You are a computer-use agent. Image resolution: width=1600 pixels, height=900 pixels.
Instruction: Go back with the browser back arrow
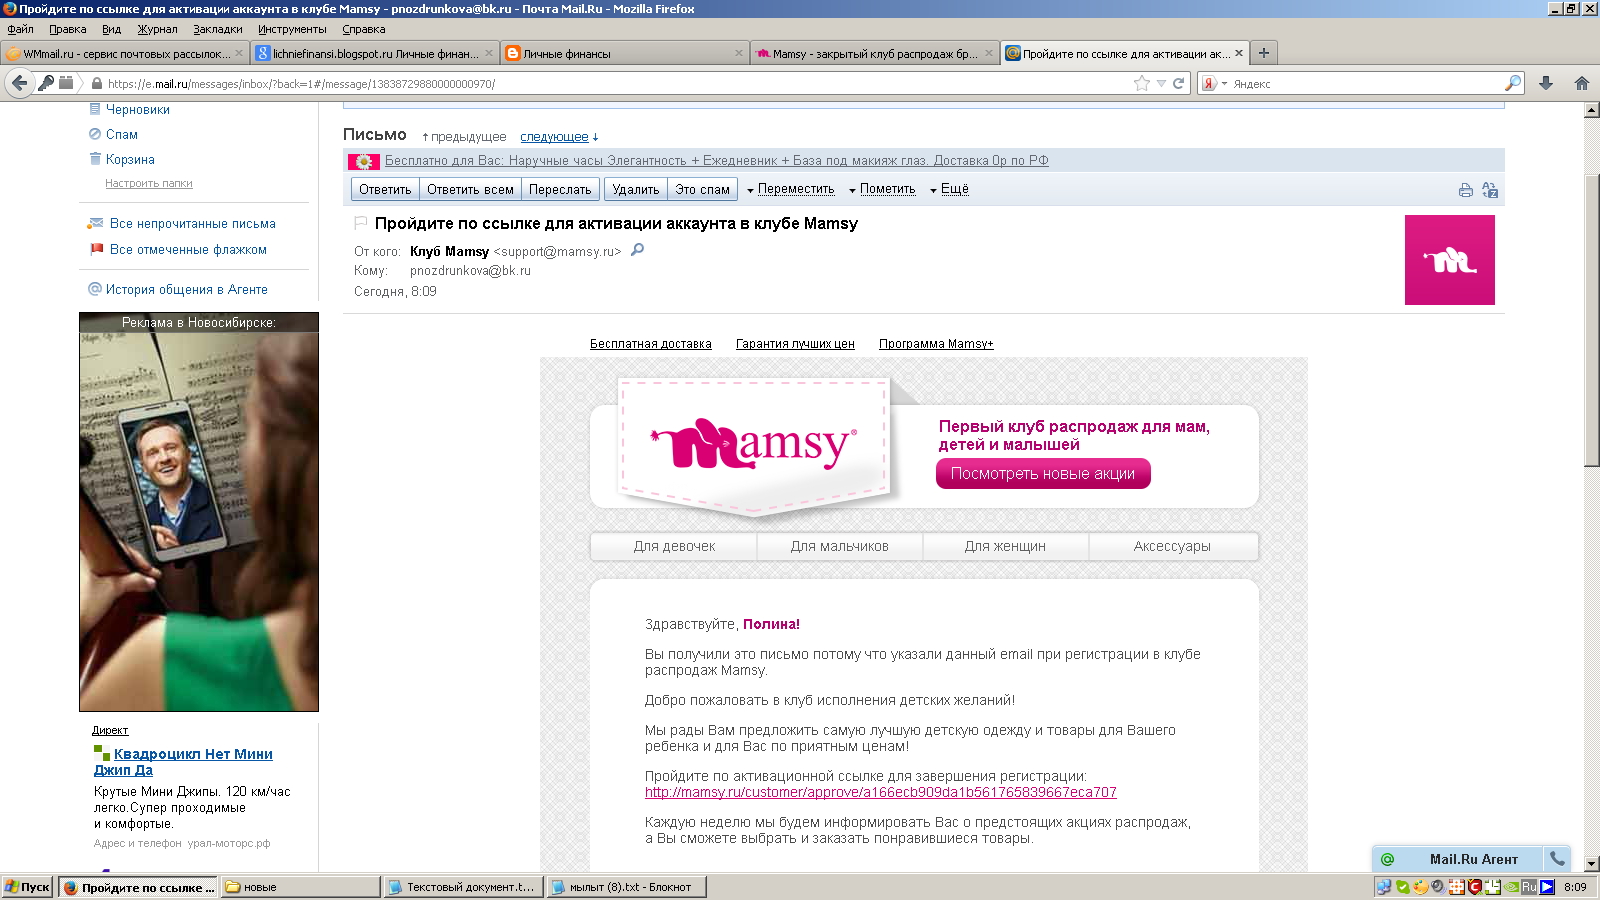[x=19, y=83]
